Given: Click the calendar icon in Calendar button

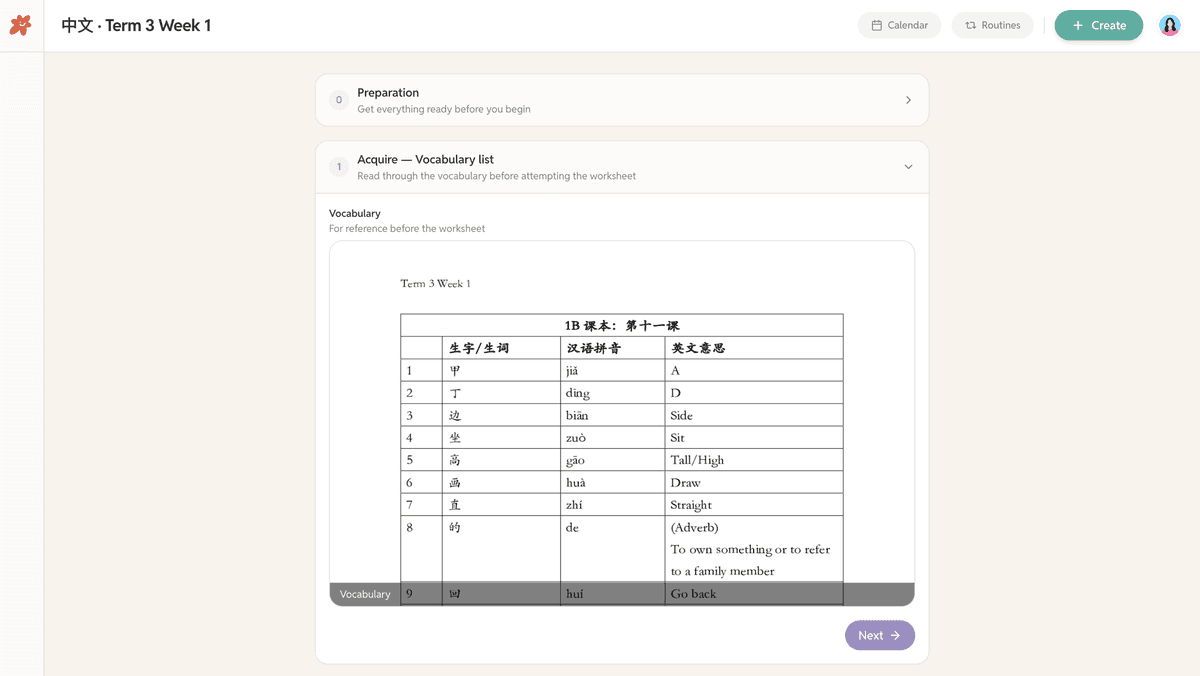Looking at the screenshot, I should (877, 25).
